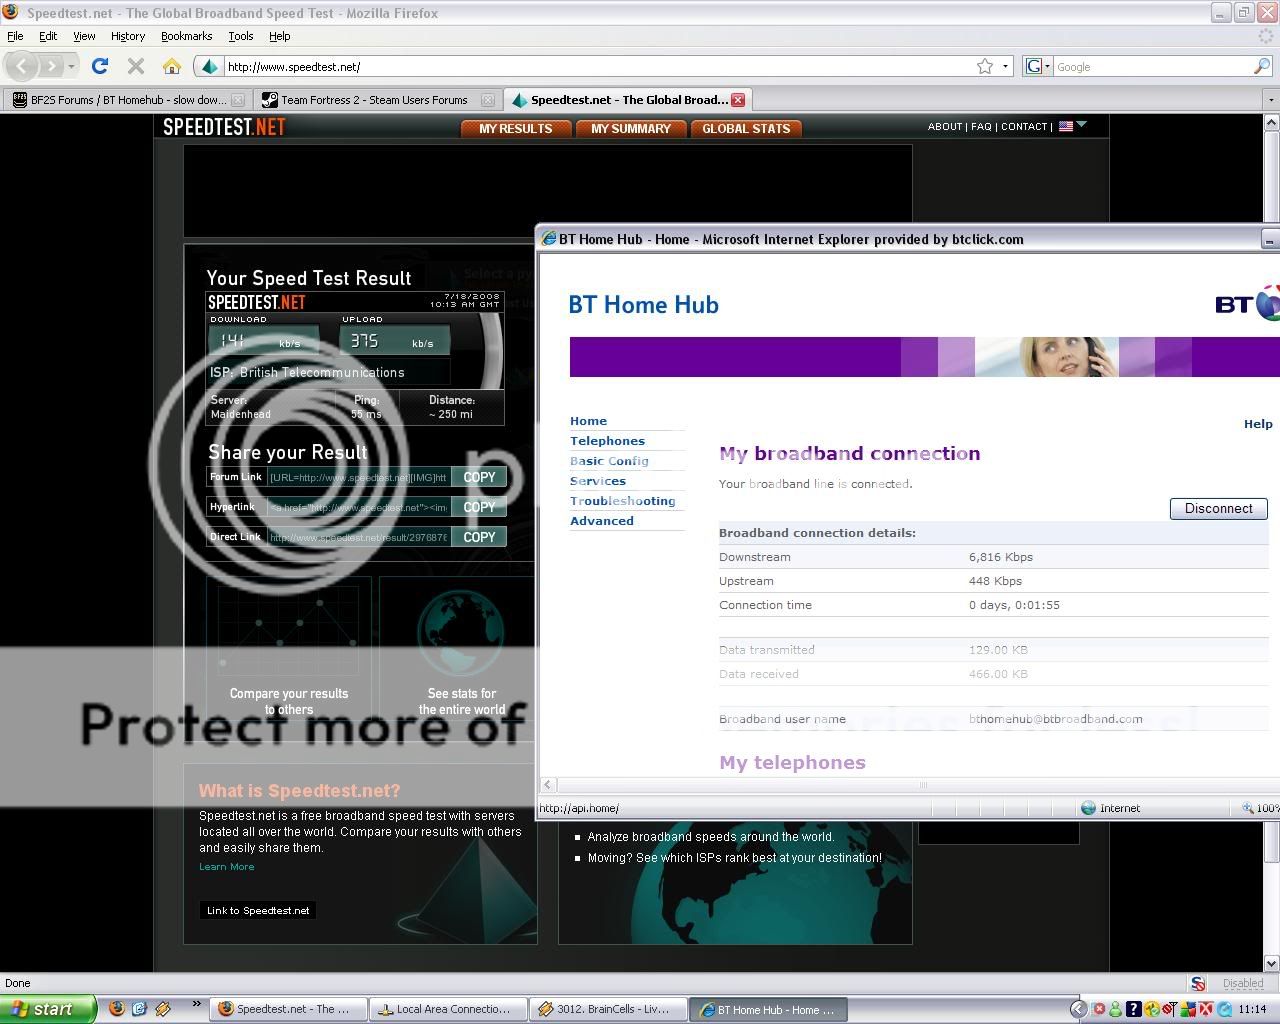
Task: Close the BF2S Forums tab
Action: click(x=238, y=100)
